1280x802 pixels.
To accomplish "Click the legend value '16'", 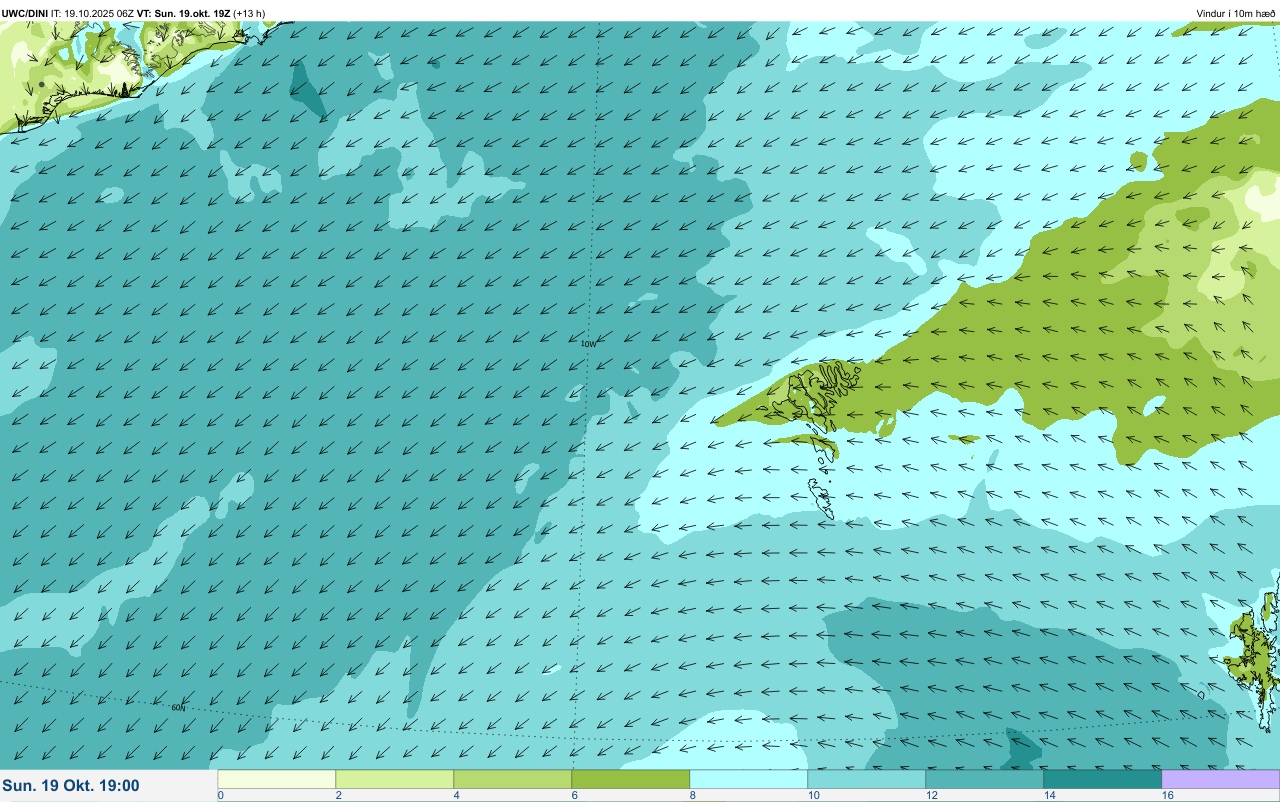I will point(1168,795).
